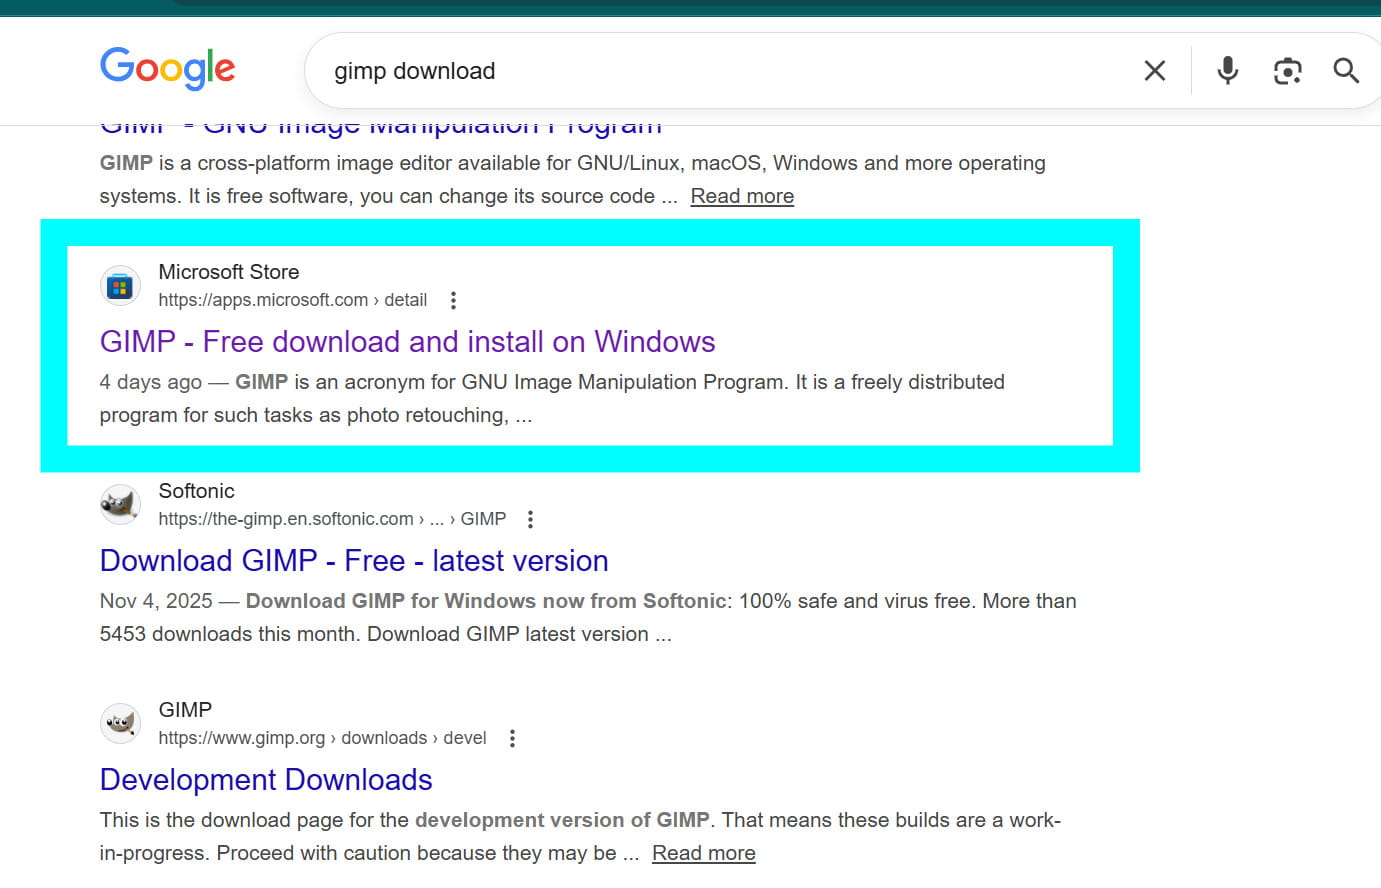Open search by image camera icon
Screen dimensions: 1381x888
pos(1288,71)
